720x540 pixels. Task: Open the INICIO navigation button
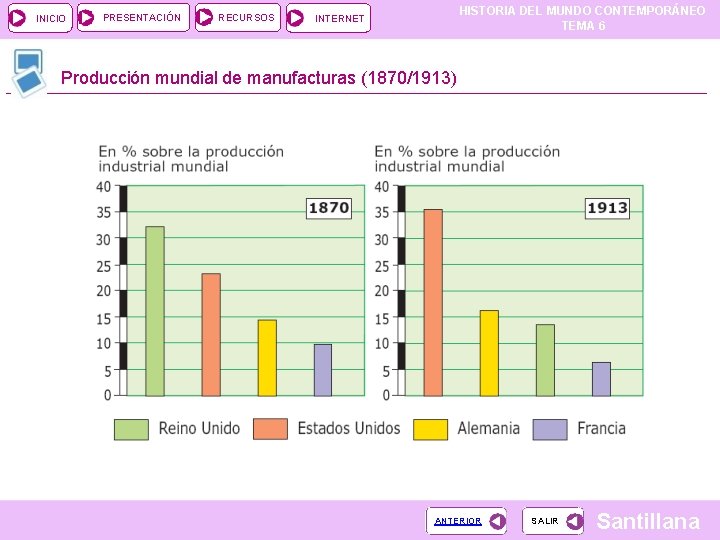[x=40, y=18]
